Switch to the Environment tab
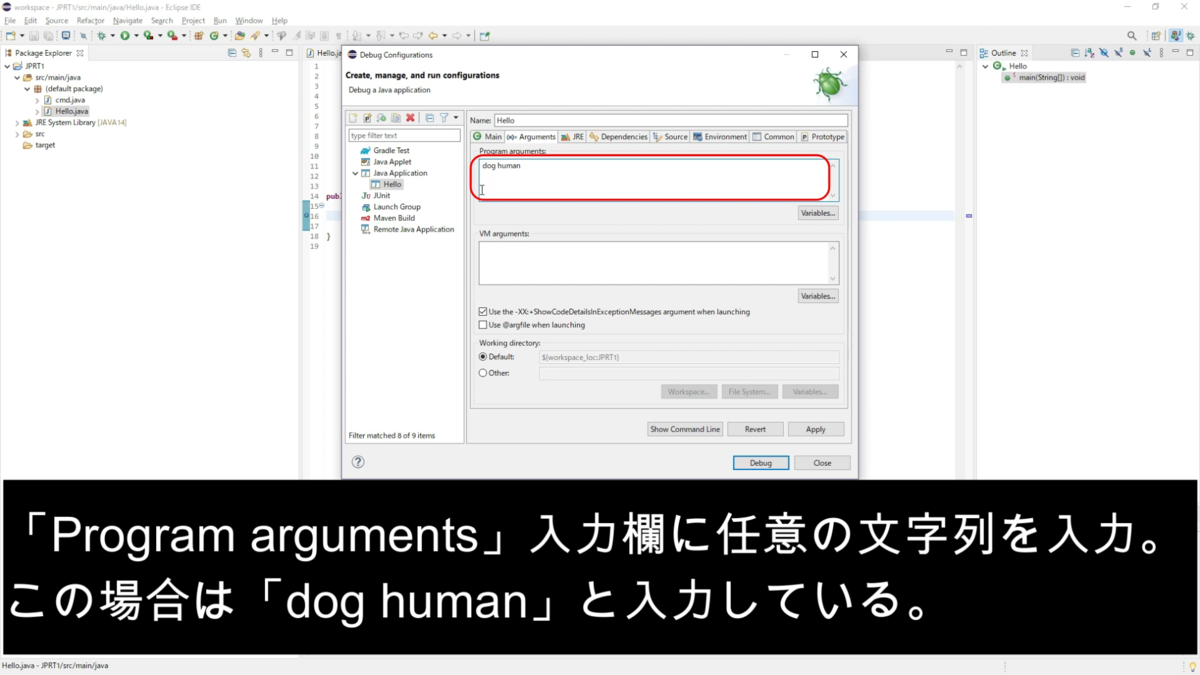Image resolution: width=1200 pixels, height=675 pixels. 720,137
